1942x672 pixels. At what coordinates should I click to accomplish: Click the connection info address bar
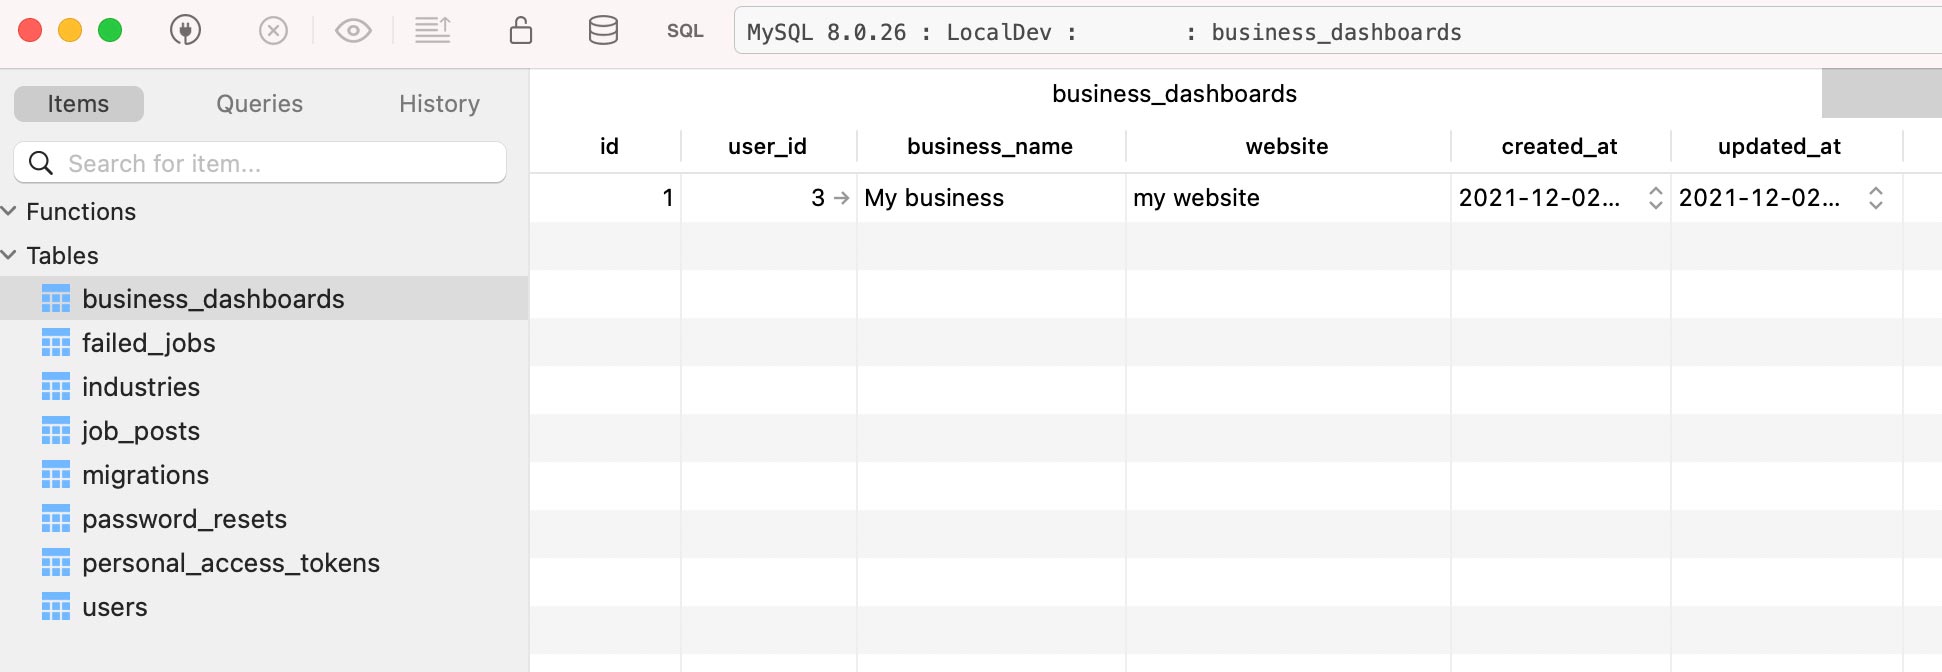[1338, 31]
